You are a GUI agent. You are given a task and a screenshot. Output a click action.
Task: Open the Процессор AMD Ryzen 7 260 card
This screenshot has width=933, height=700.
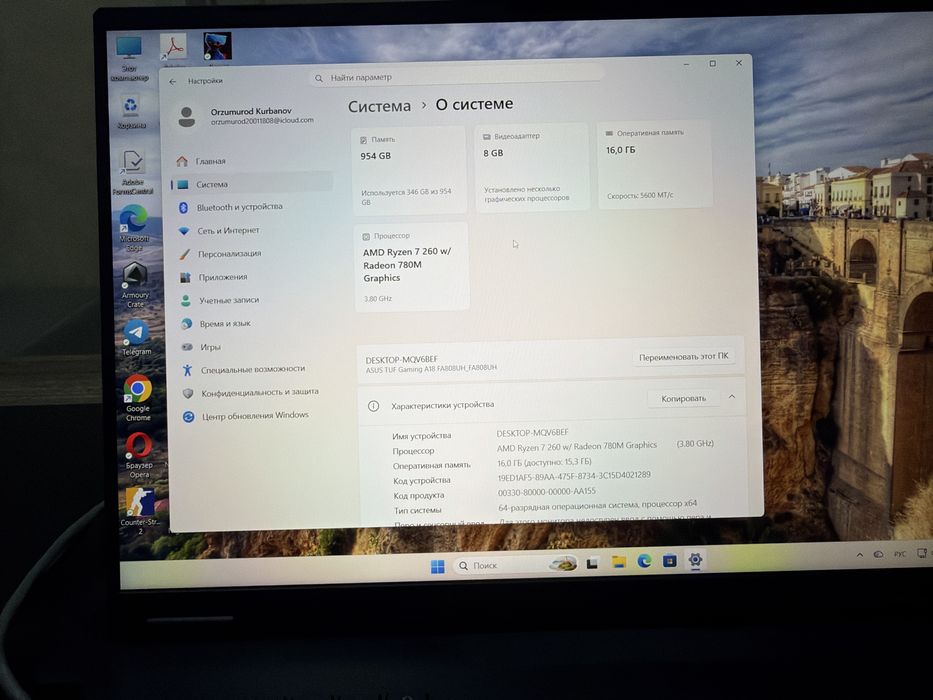point(411,267)
